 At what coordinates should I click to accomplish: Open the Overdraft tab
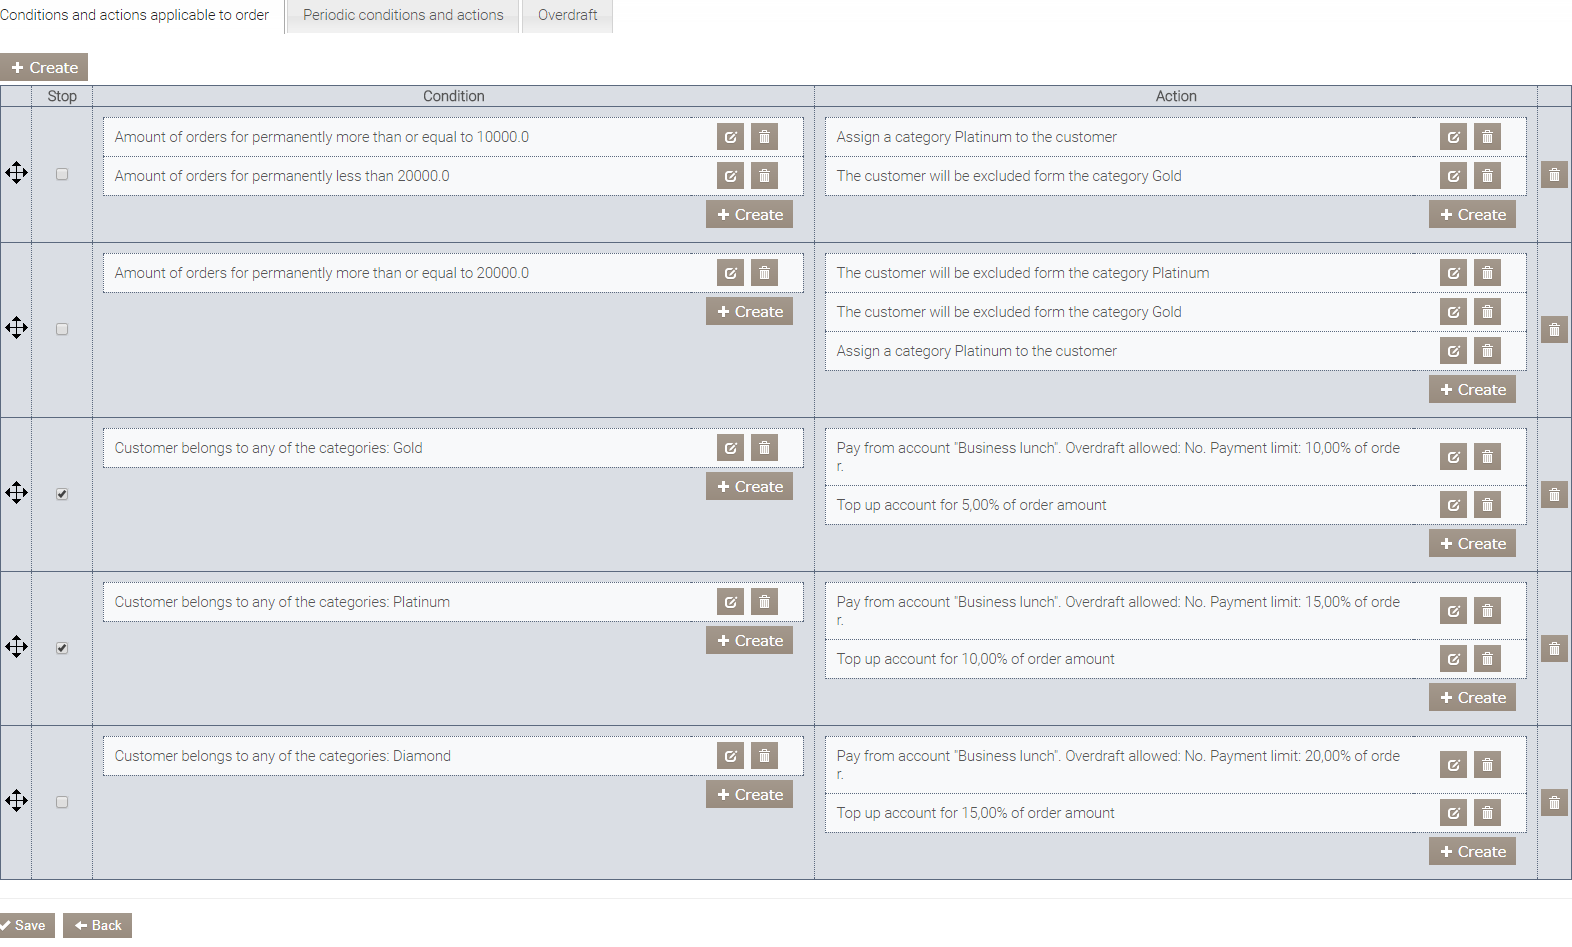(567, 15)
